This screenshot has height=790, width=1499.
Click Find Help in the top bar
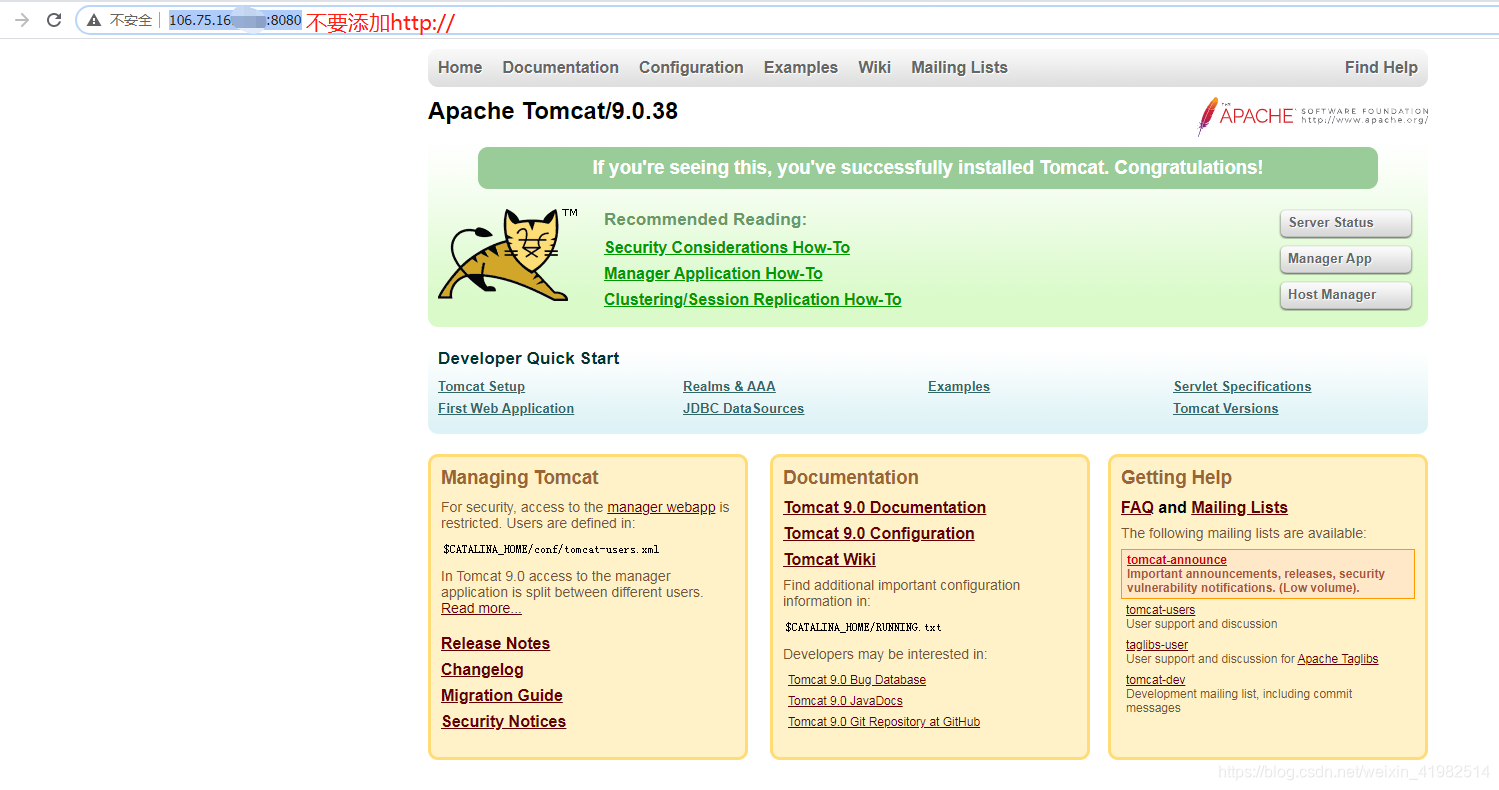1381,67
